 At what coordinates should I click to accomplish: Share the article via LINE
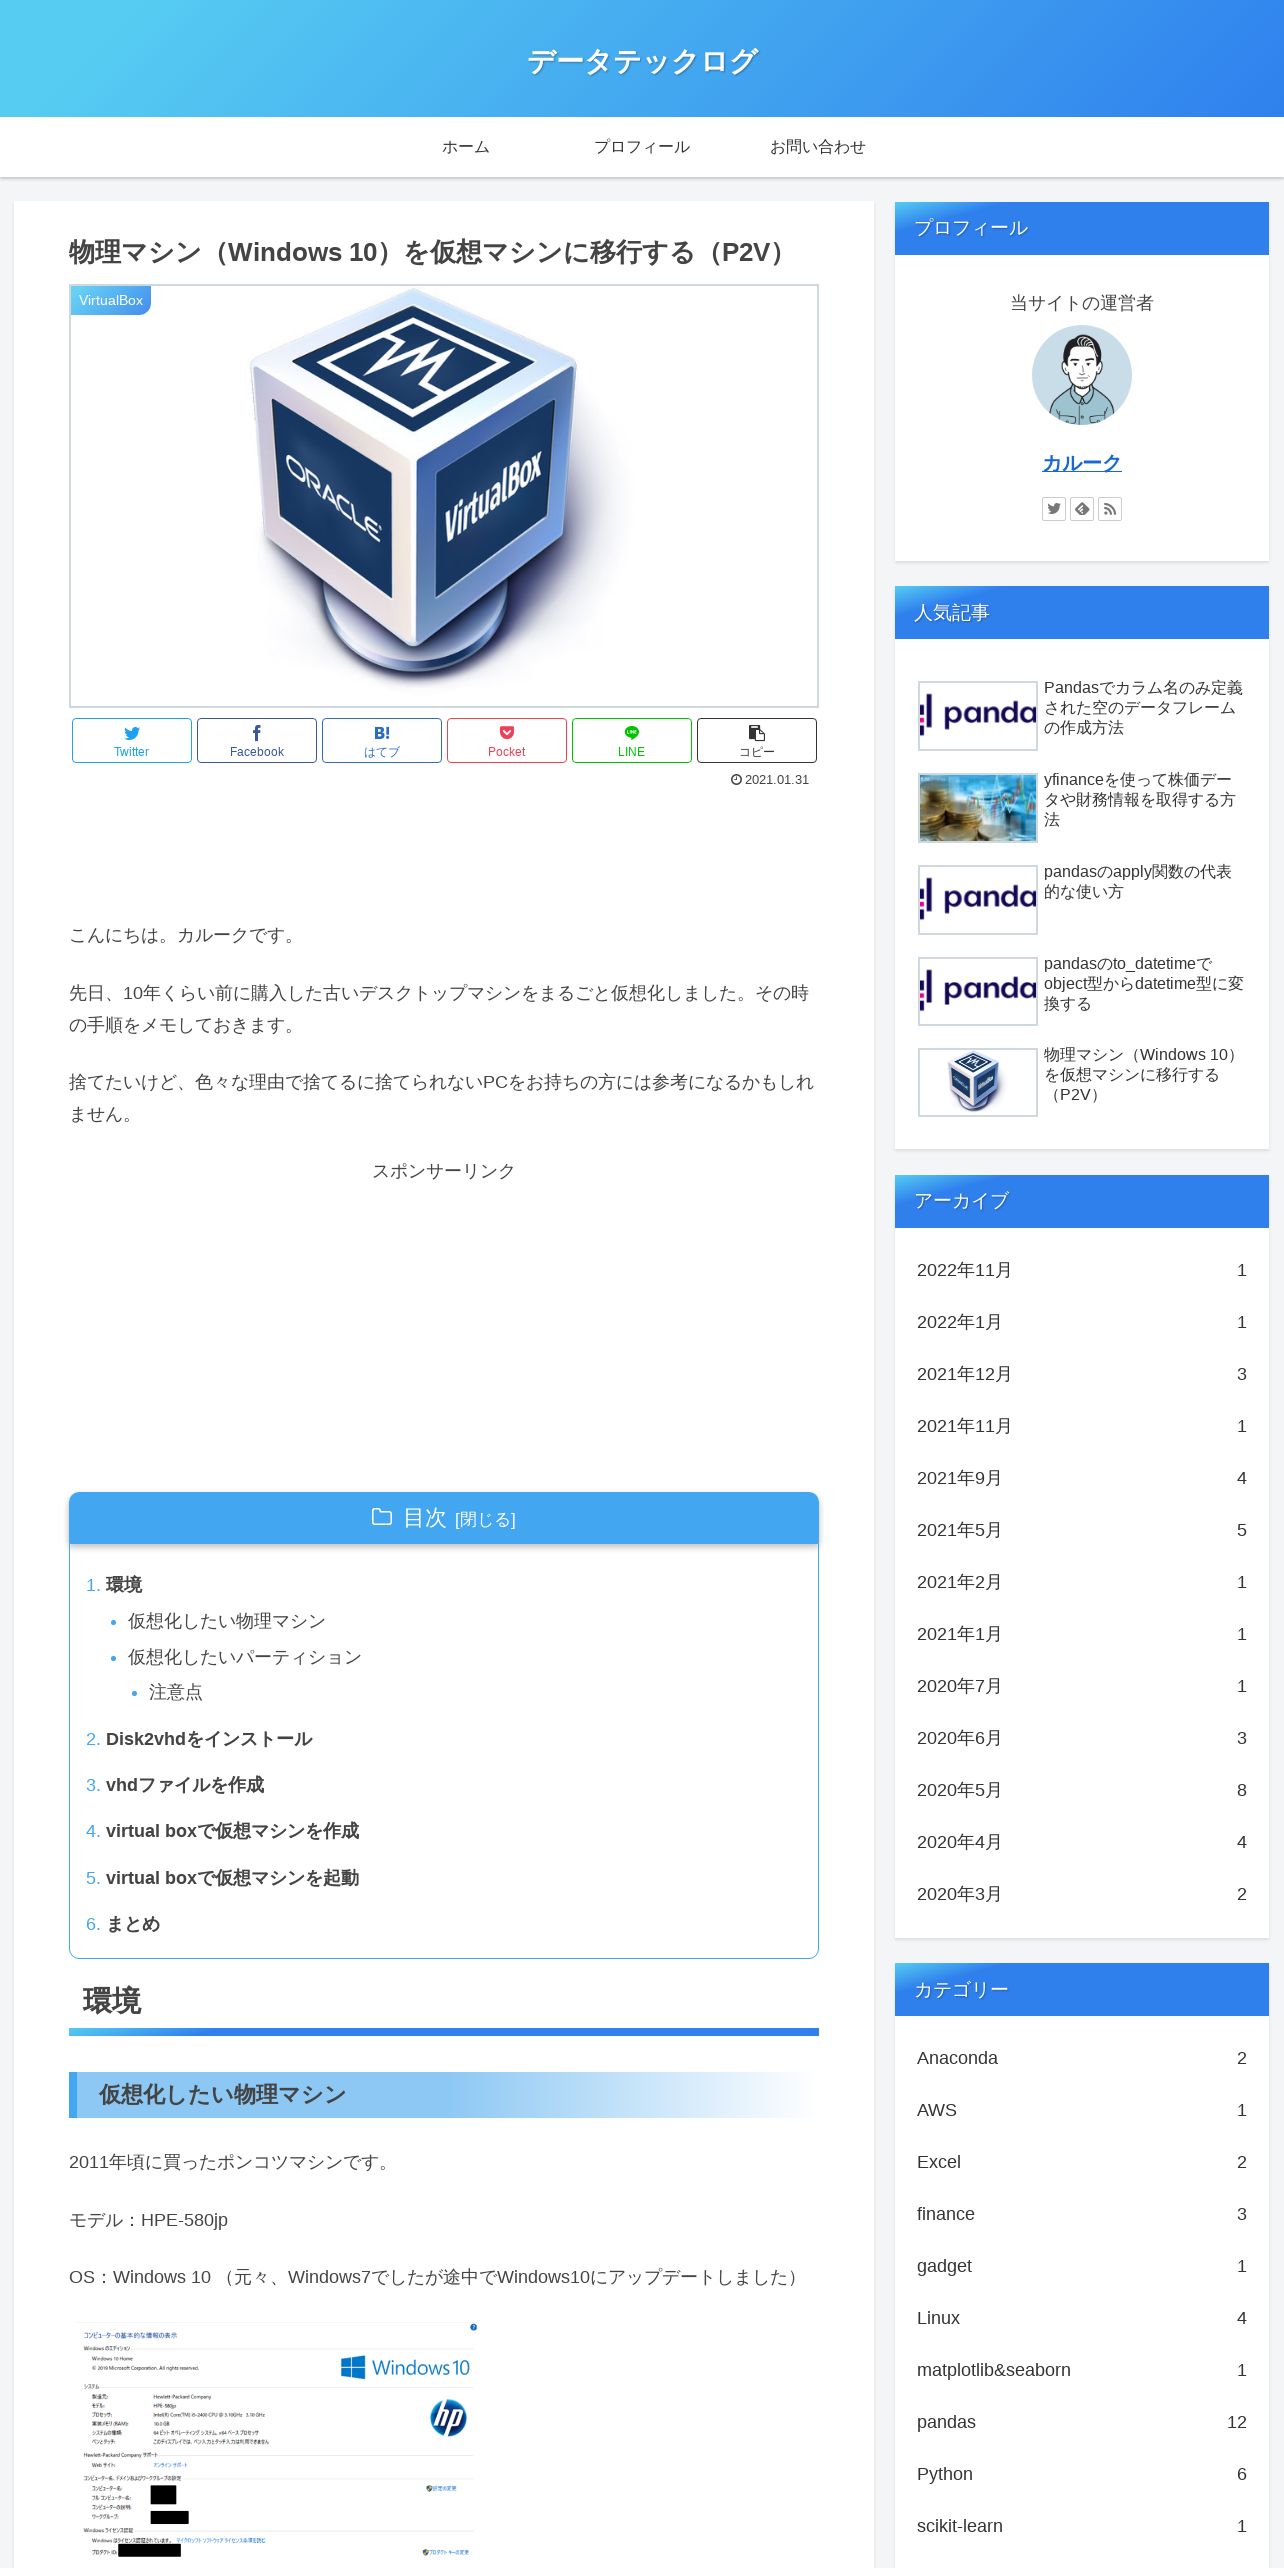click(x=631, y=740)
